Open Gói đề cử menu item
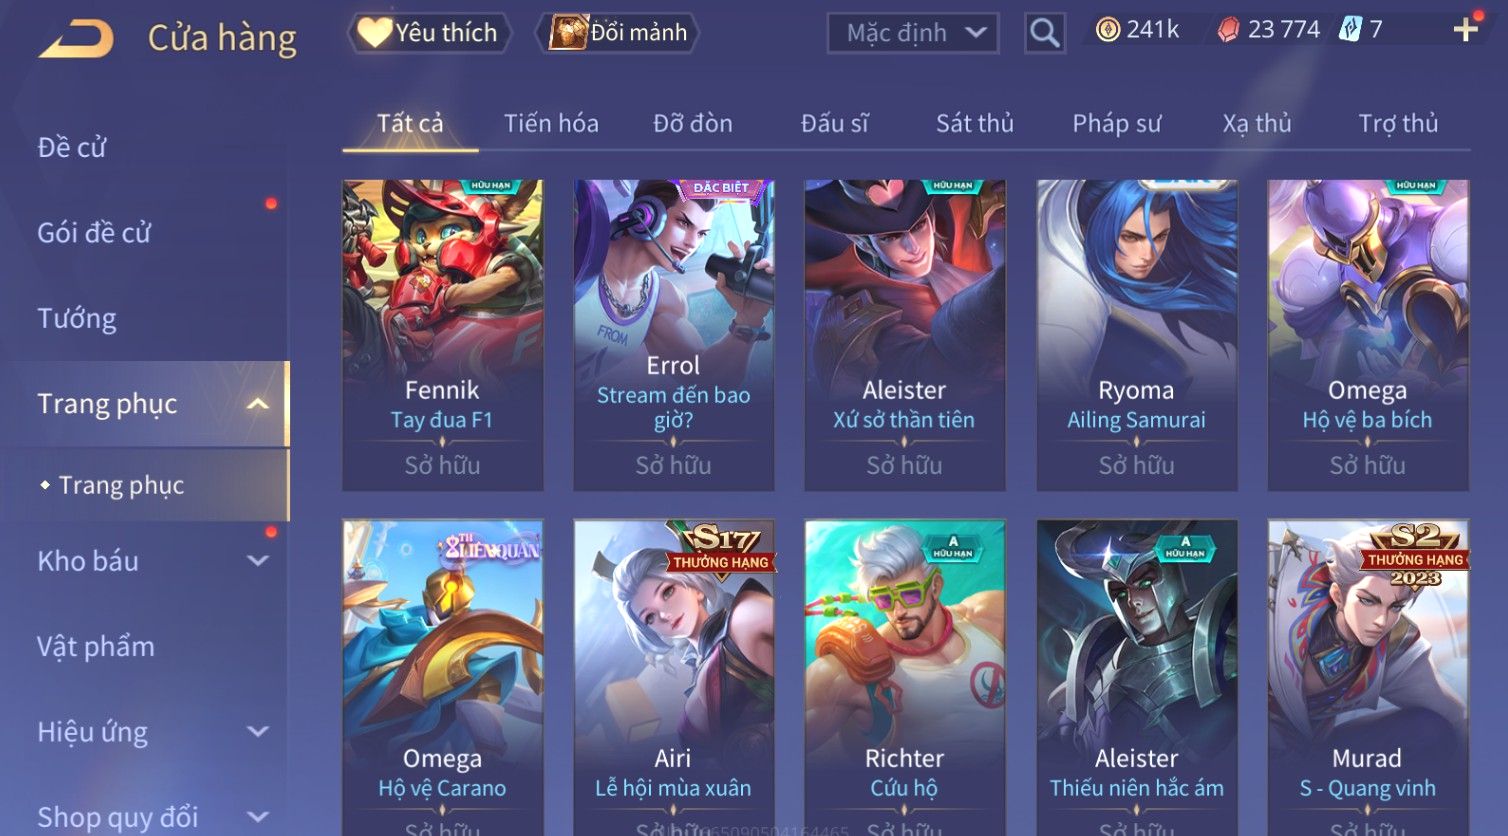The image size is (1508, 836). tap(94, 233)
